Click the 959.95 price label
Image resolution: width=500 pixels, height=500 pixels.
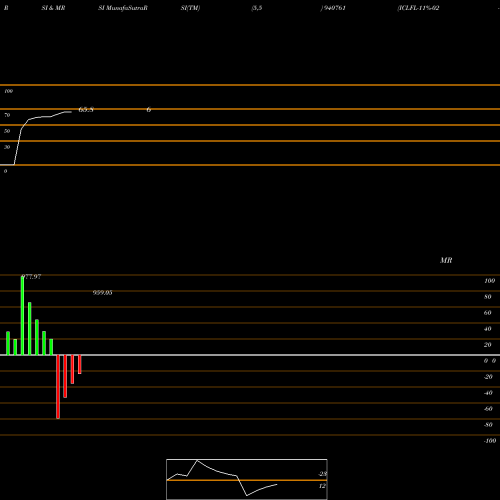click(x=102, y=293)
